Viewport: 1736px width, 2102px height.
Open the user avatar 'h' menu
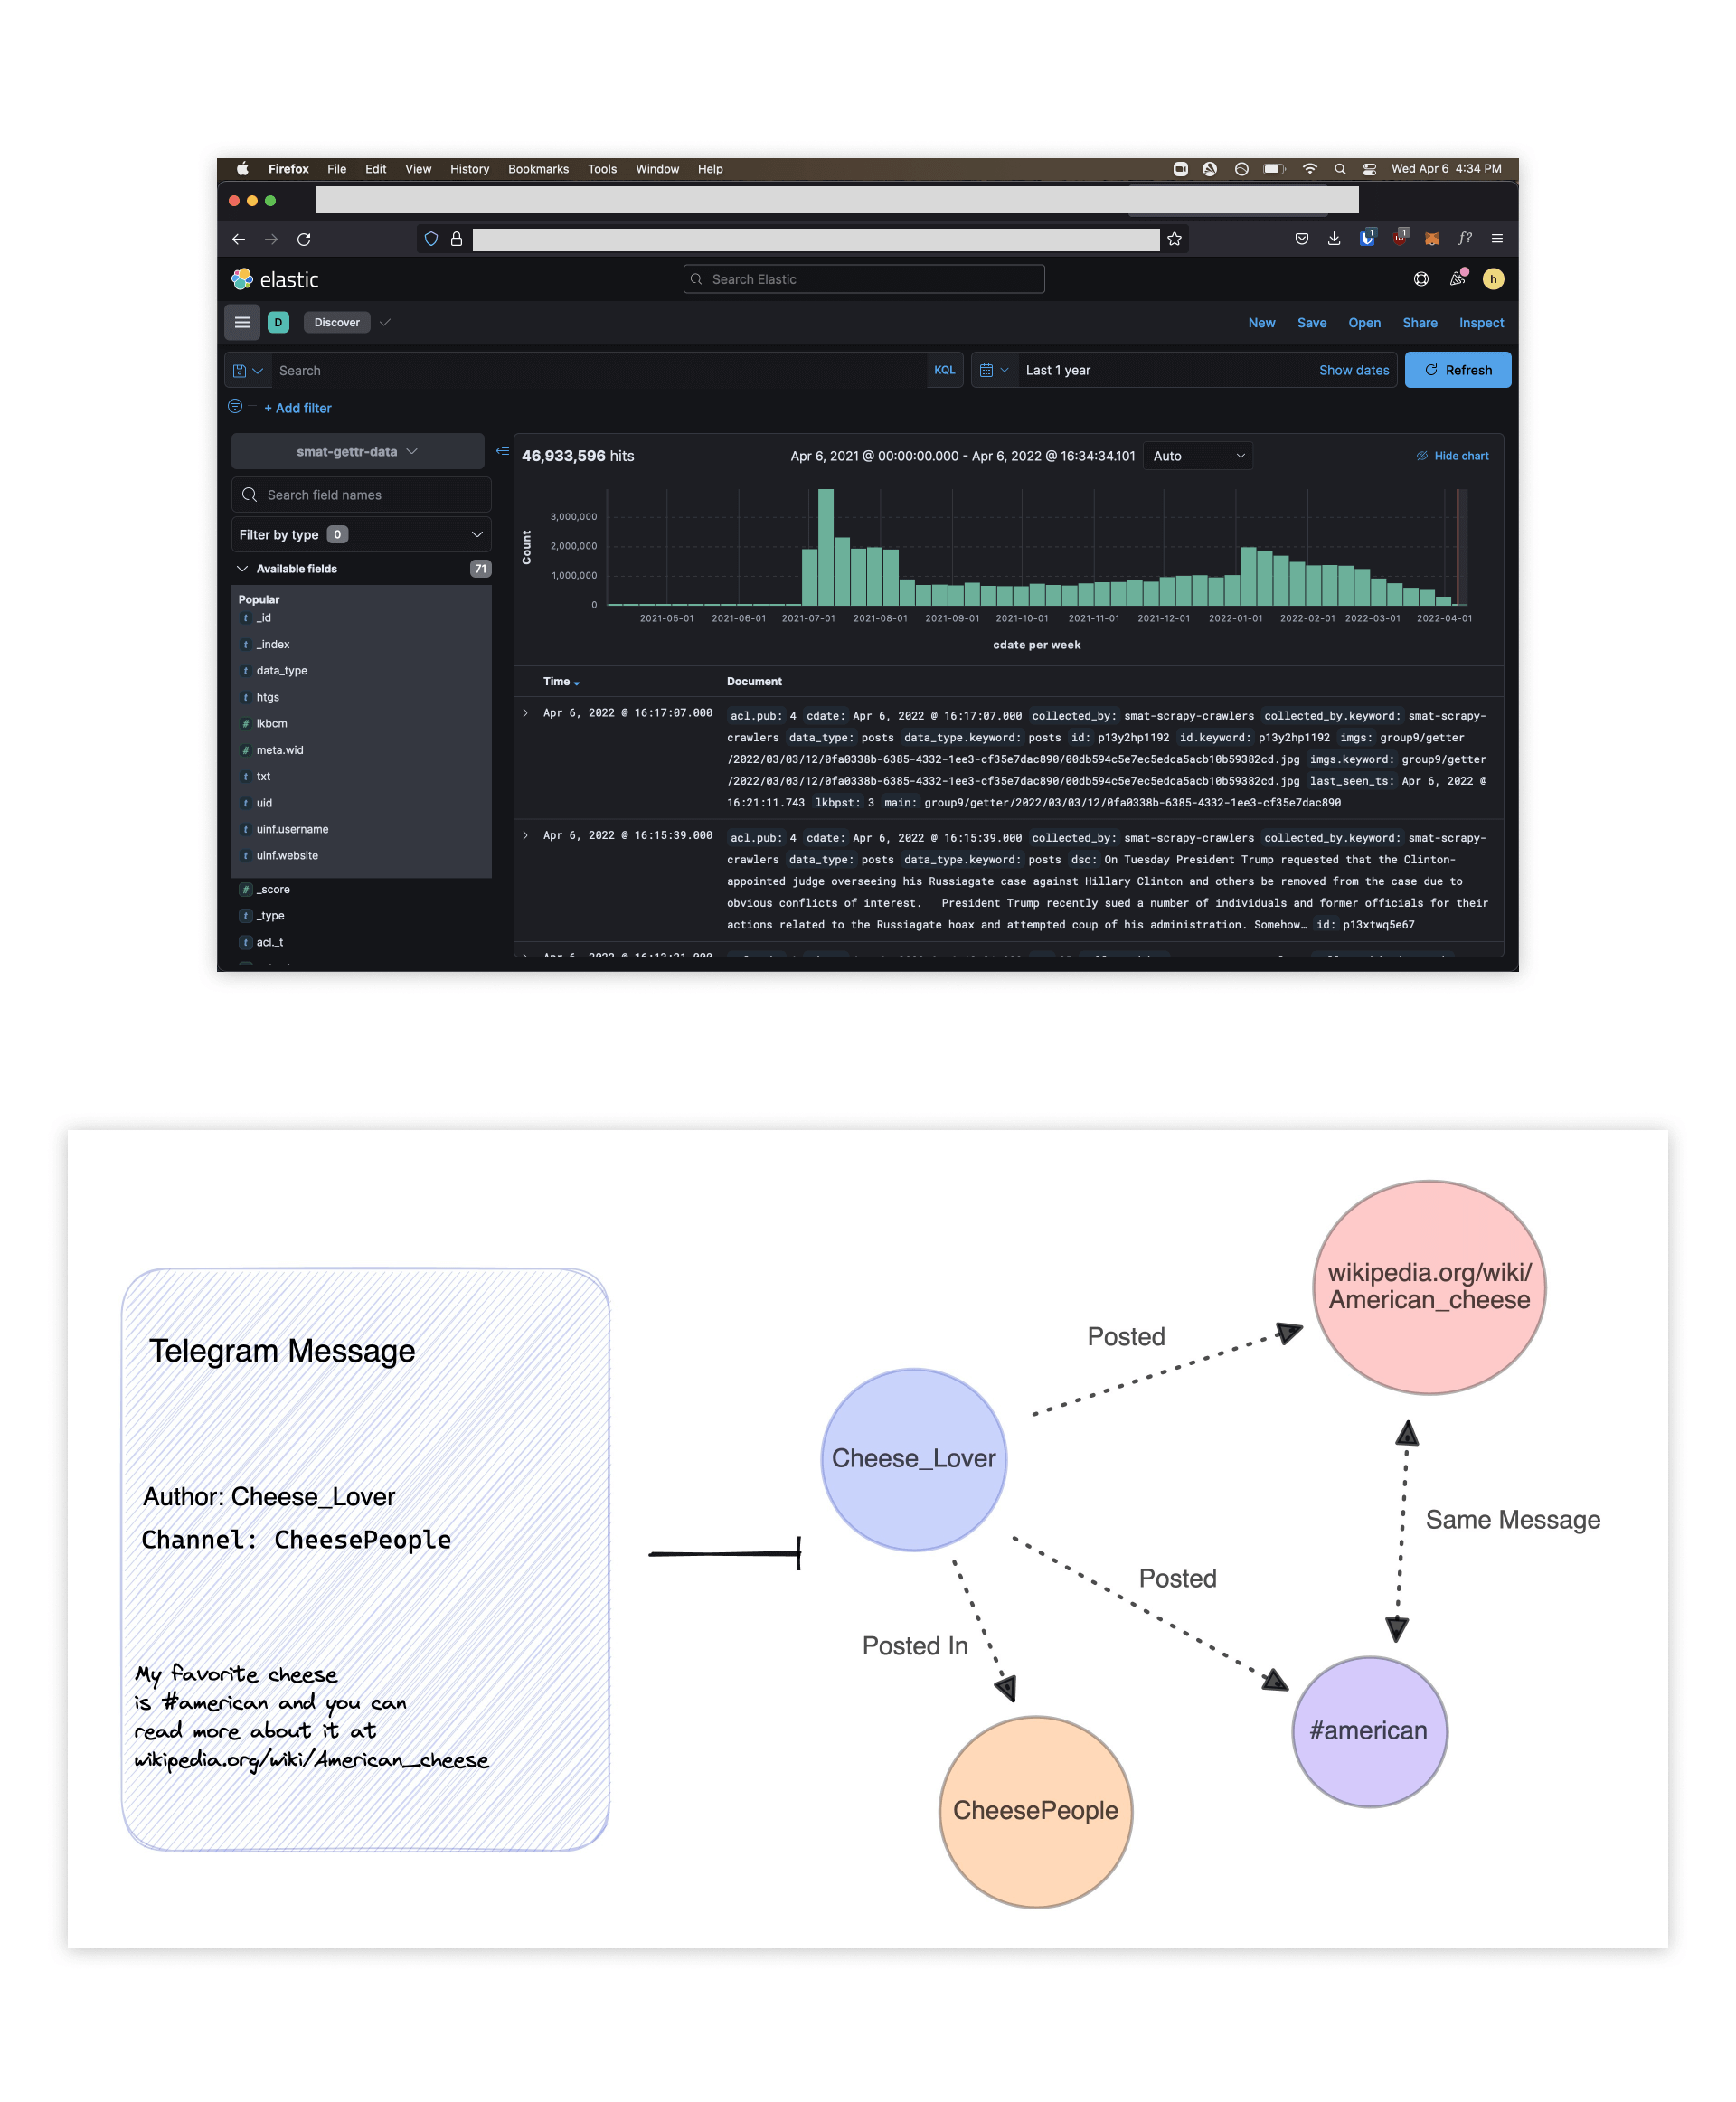click(1493, 279)
